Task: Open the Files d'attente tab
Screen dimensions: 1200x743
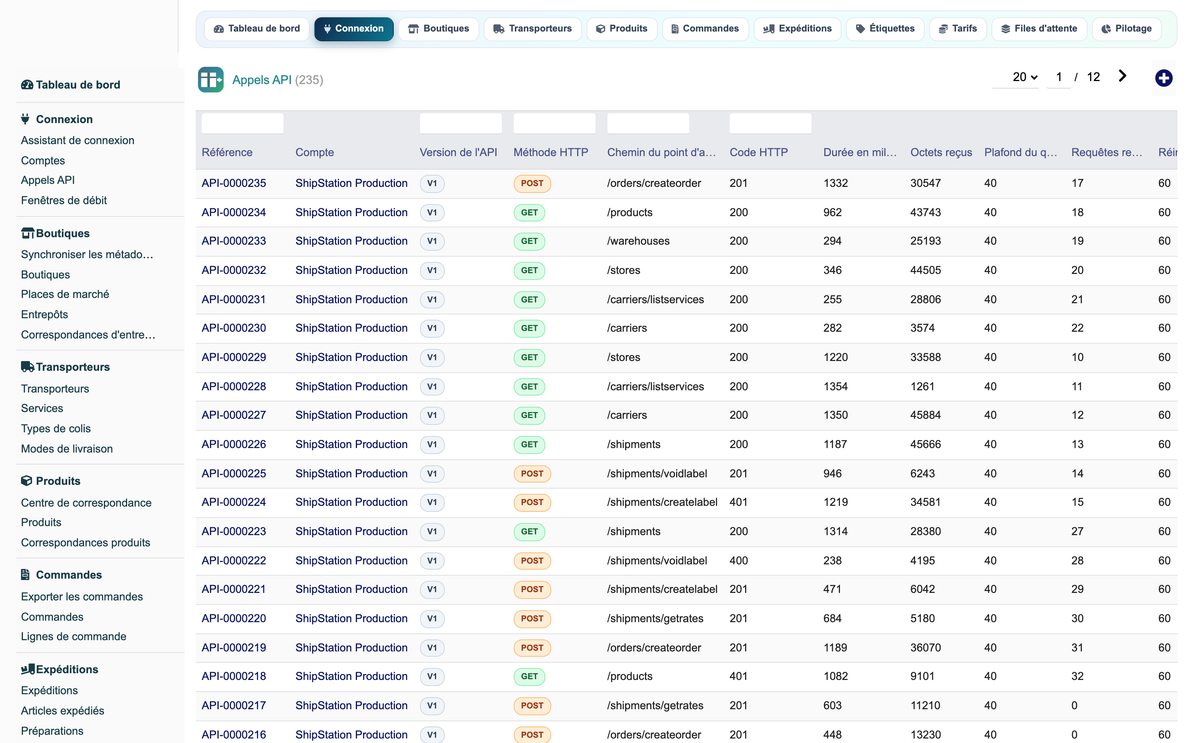Action: [1039, 29]
